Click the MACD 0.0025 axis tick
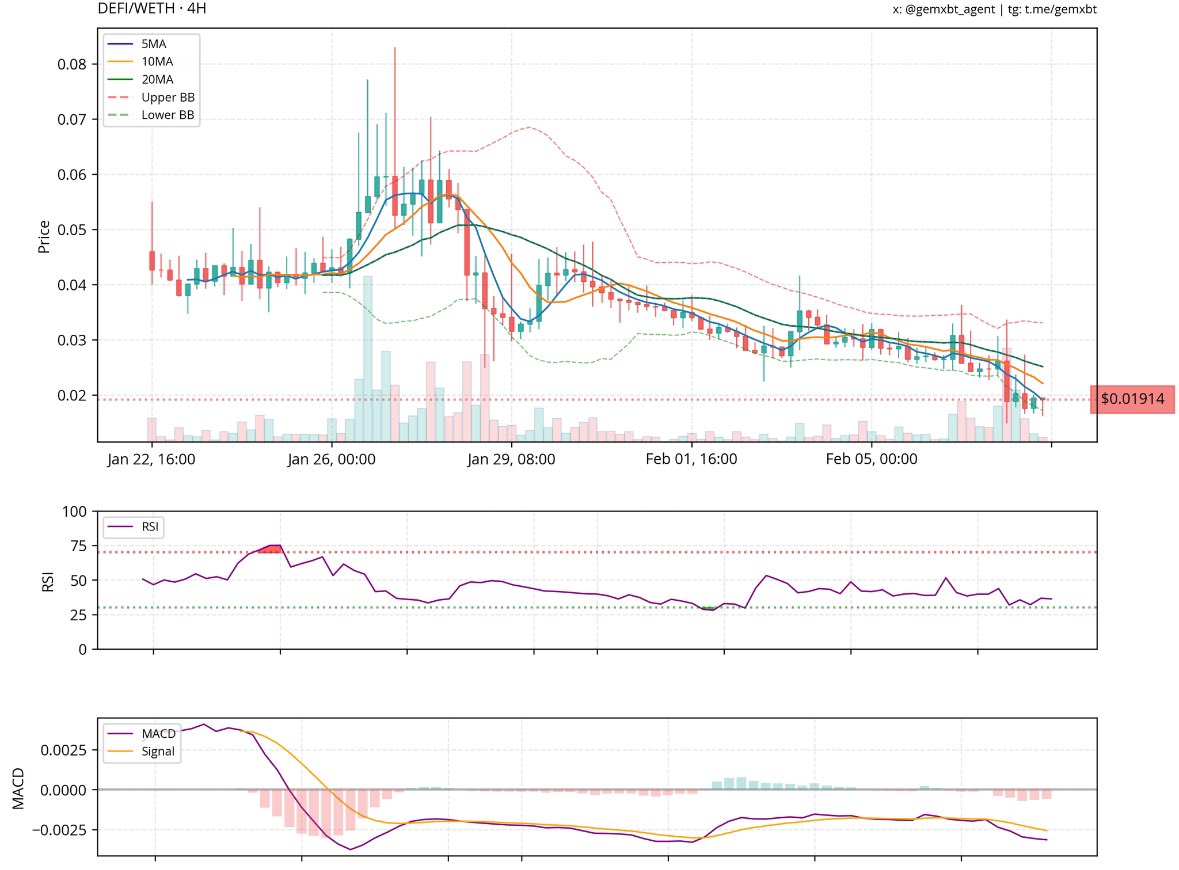The height and width of the screenshot is (870, 1179). (x=64, y=750)
